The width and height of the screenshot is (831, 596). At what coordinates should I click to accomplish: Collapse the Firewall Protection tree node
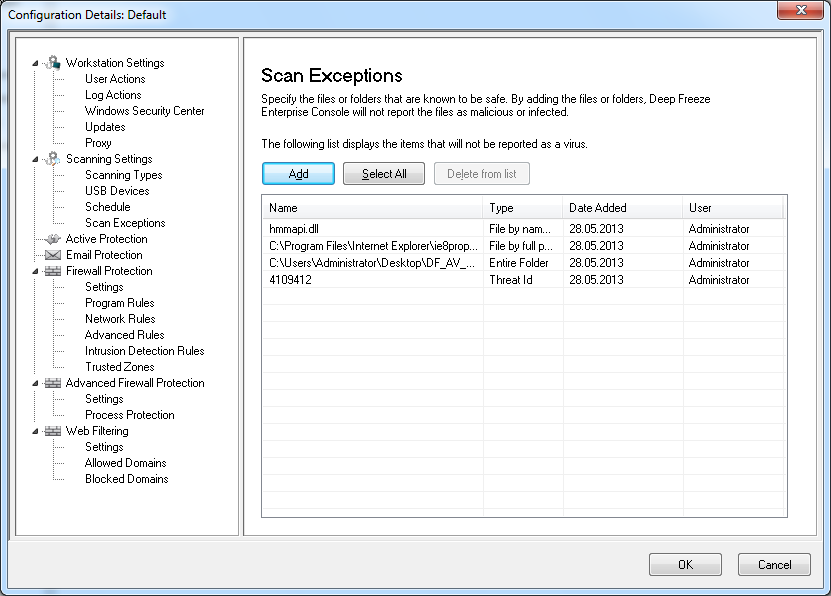[x=36, y=272]
